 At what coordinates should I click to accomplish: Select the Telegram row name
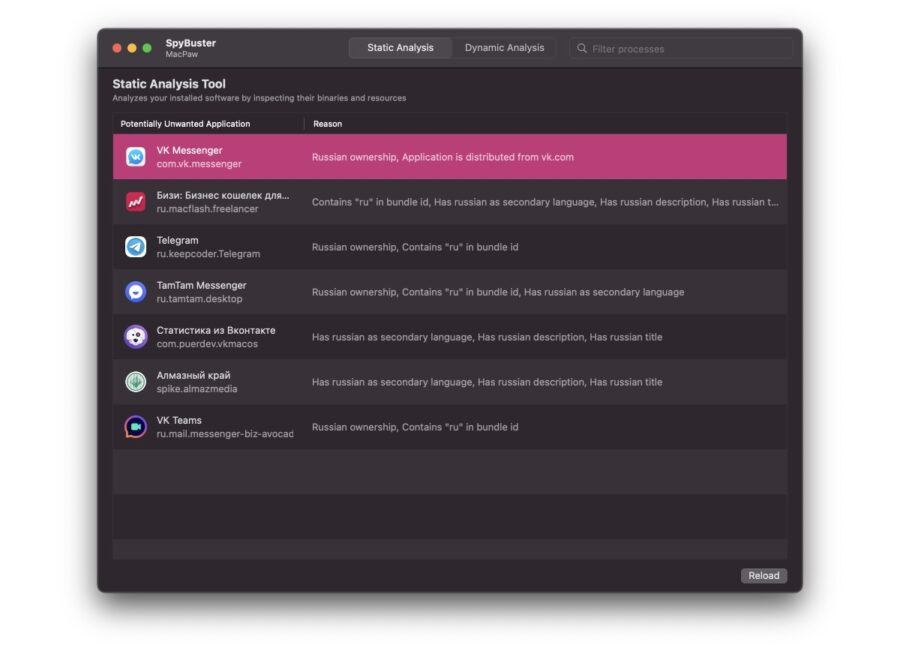pyautogui.click(x=177, y=240)
